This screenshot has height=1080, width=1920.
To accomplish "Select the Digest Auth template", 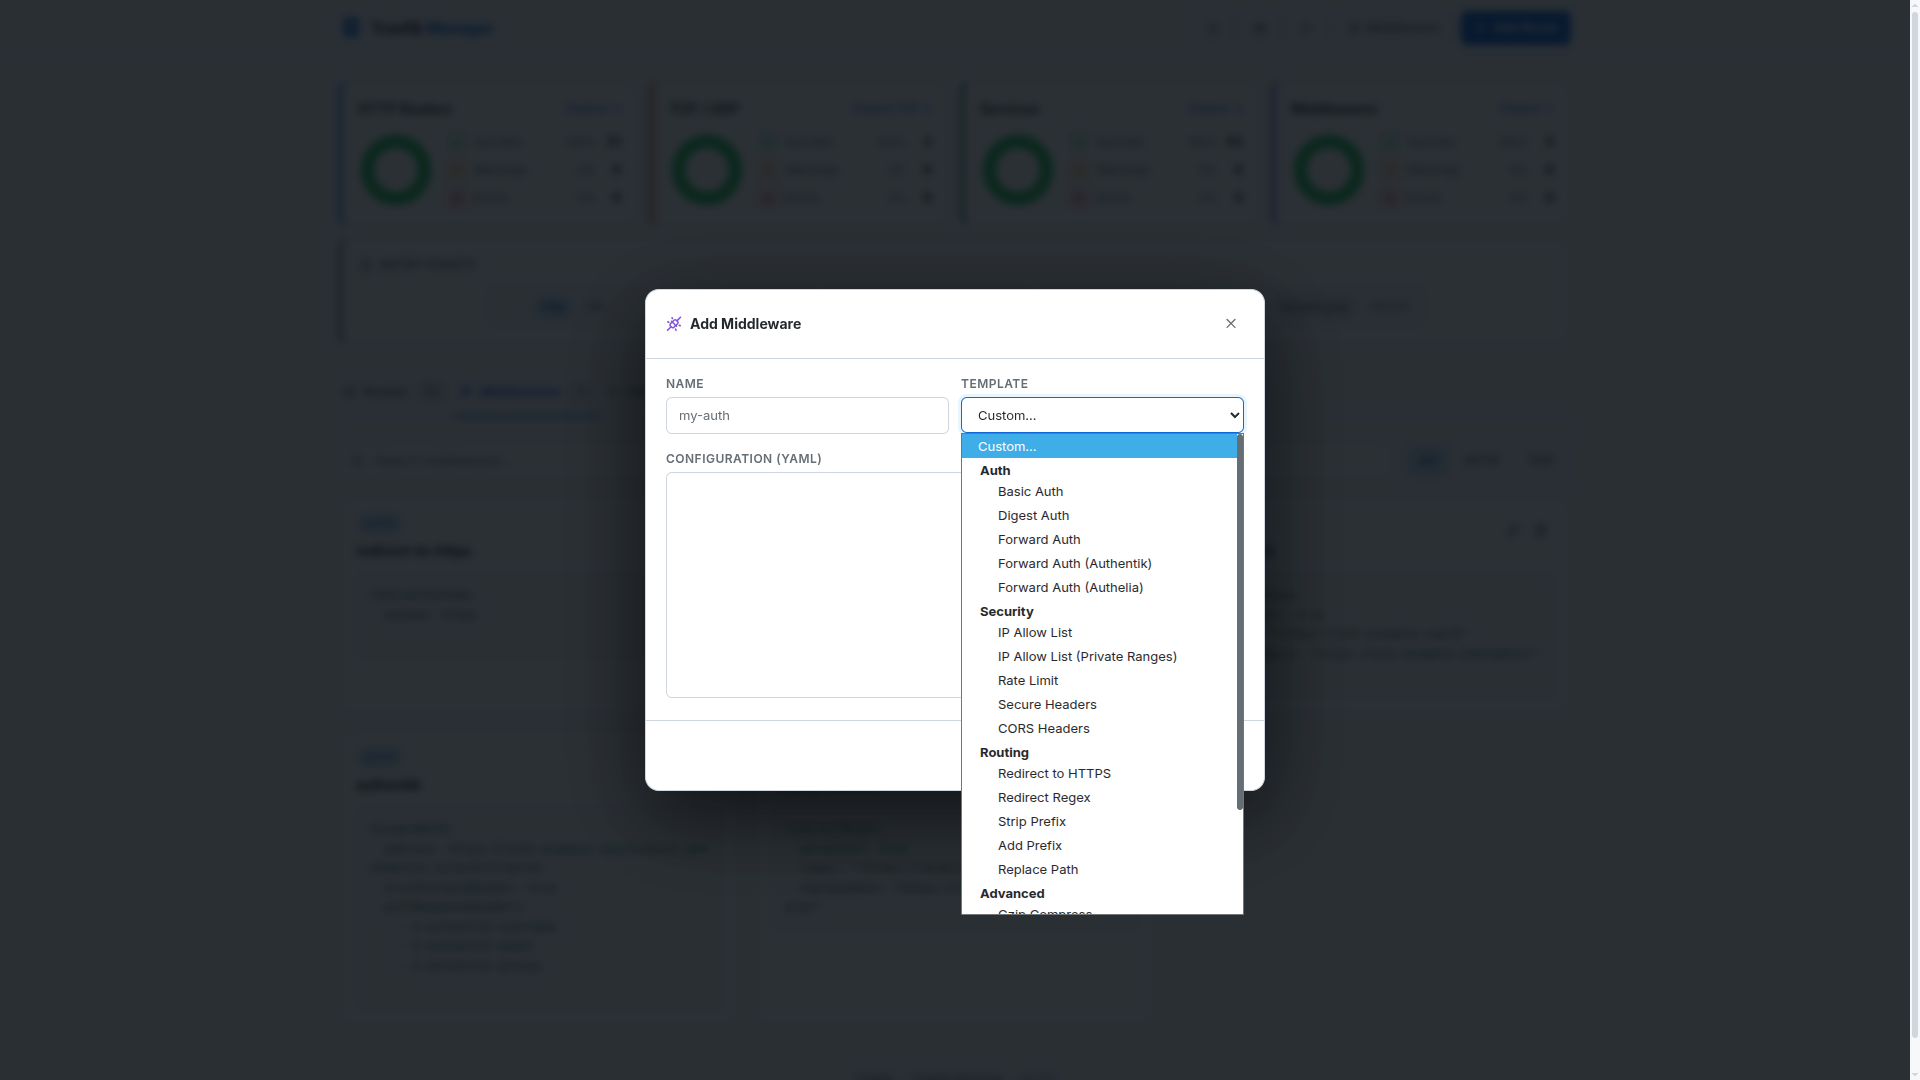I will tap(1033, 515).
